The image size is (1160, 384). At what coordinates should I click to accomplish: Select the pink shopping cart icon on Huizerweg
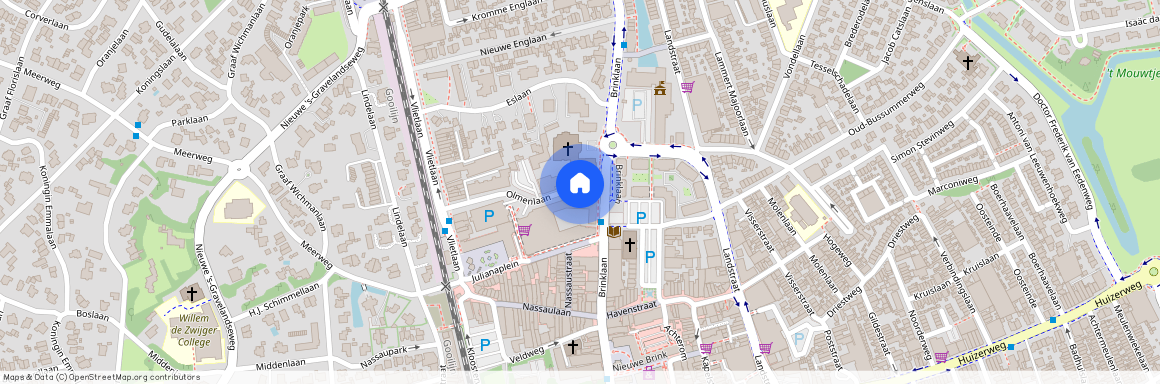(x=941, y=357)
